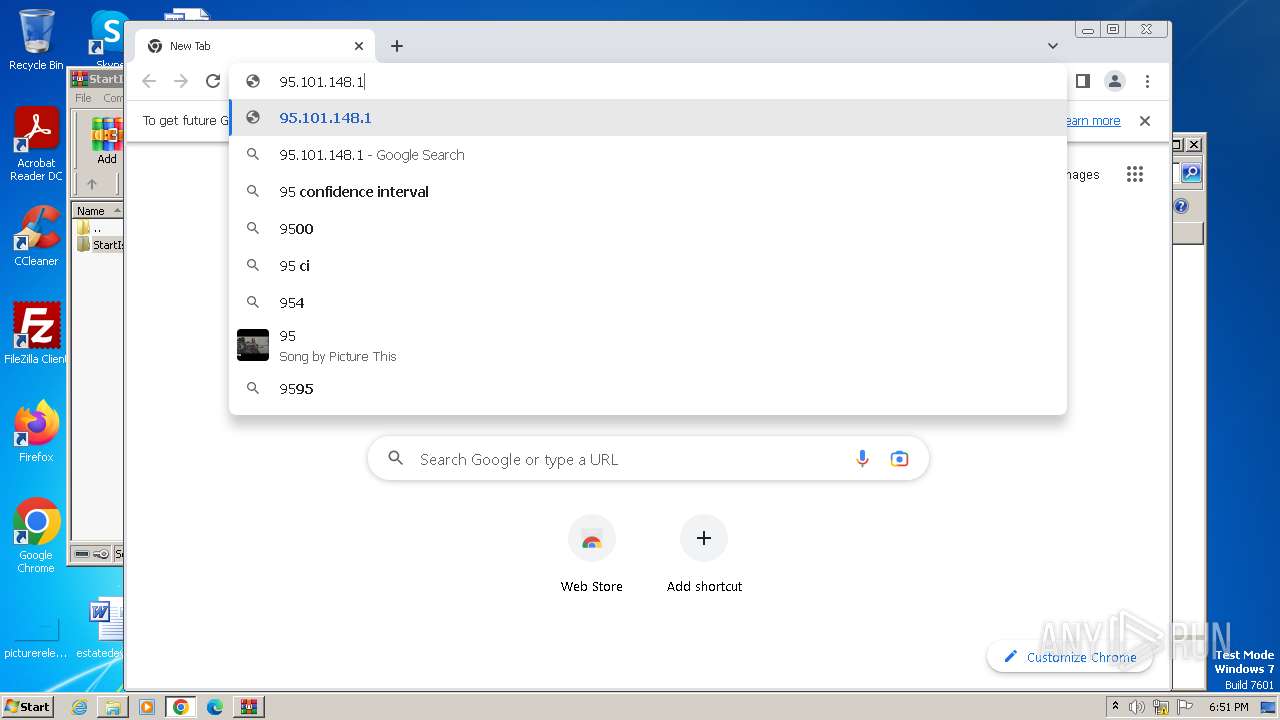Select '95.101.148.1 - Google Search' suggestion
The width and height of the screenshot is (1280, 720).
(x=648, y=155)
